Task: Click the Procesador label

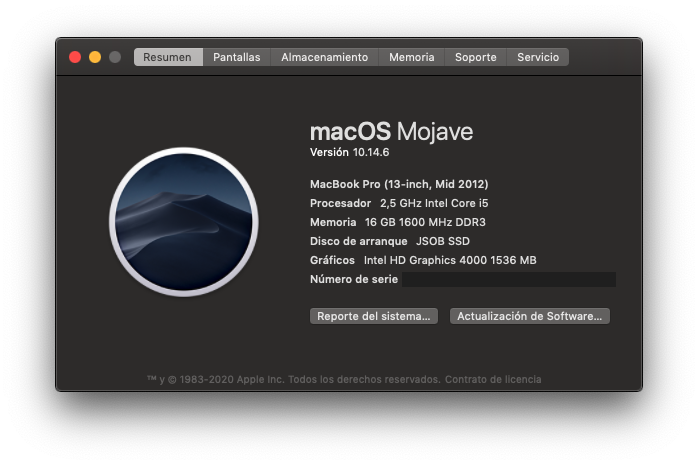Action: pyautogui.click(x=341, y=203)
